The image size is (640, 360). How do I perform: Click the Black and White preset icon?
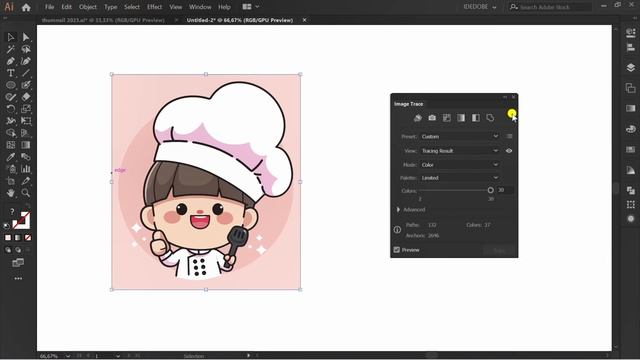(476, 118)
